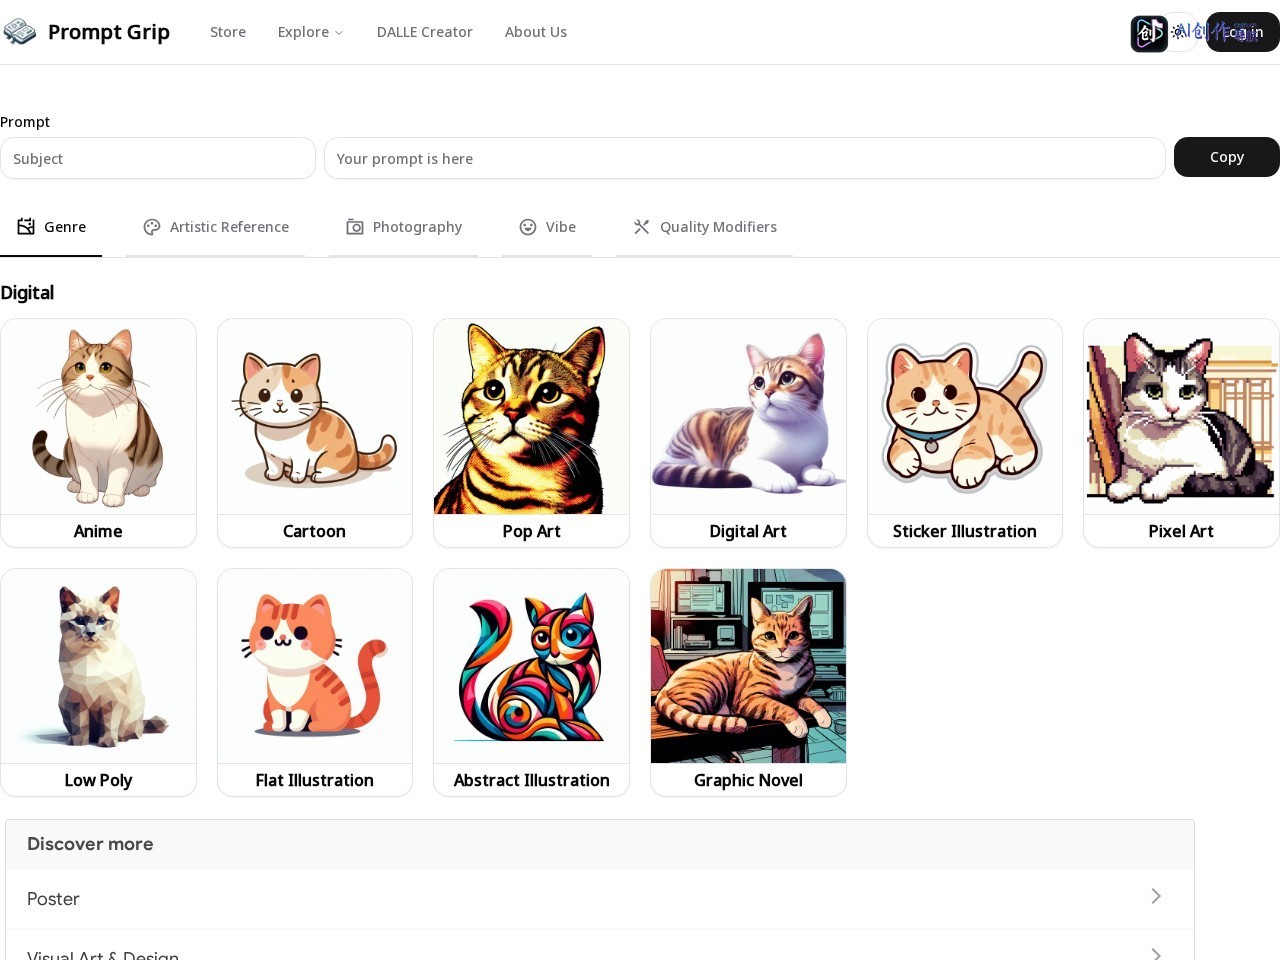This screenshot has height=960, width=1280.
Task: Click the Artistic Reference palette icon
Action: point(152,227)
